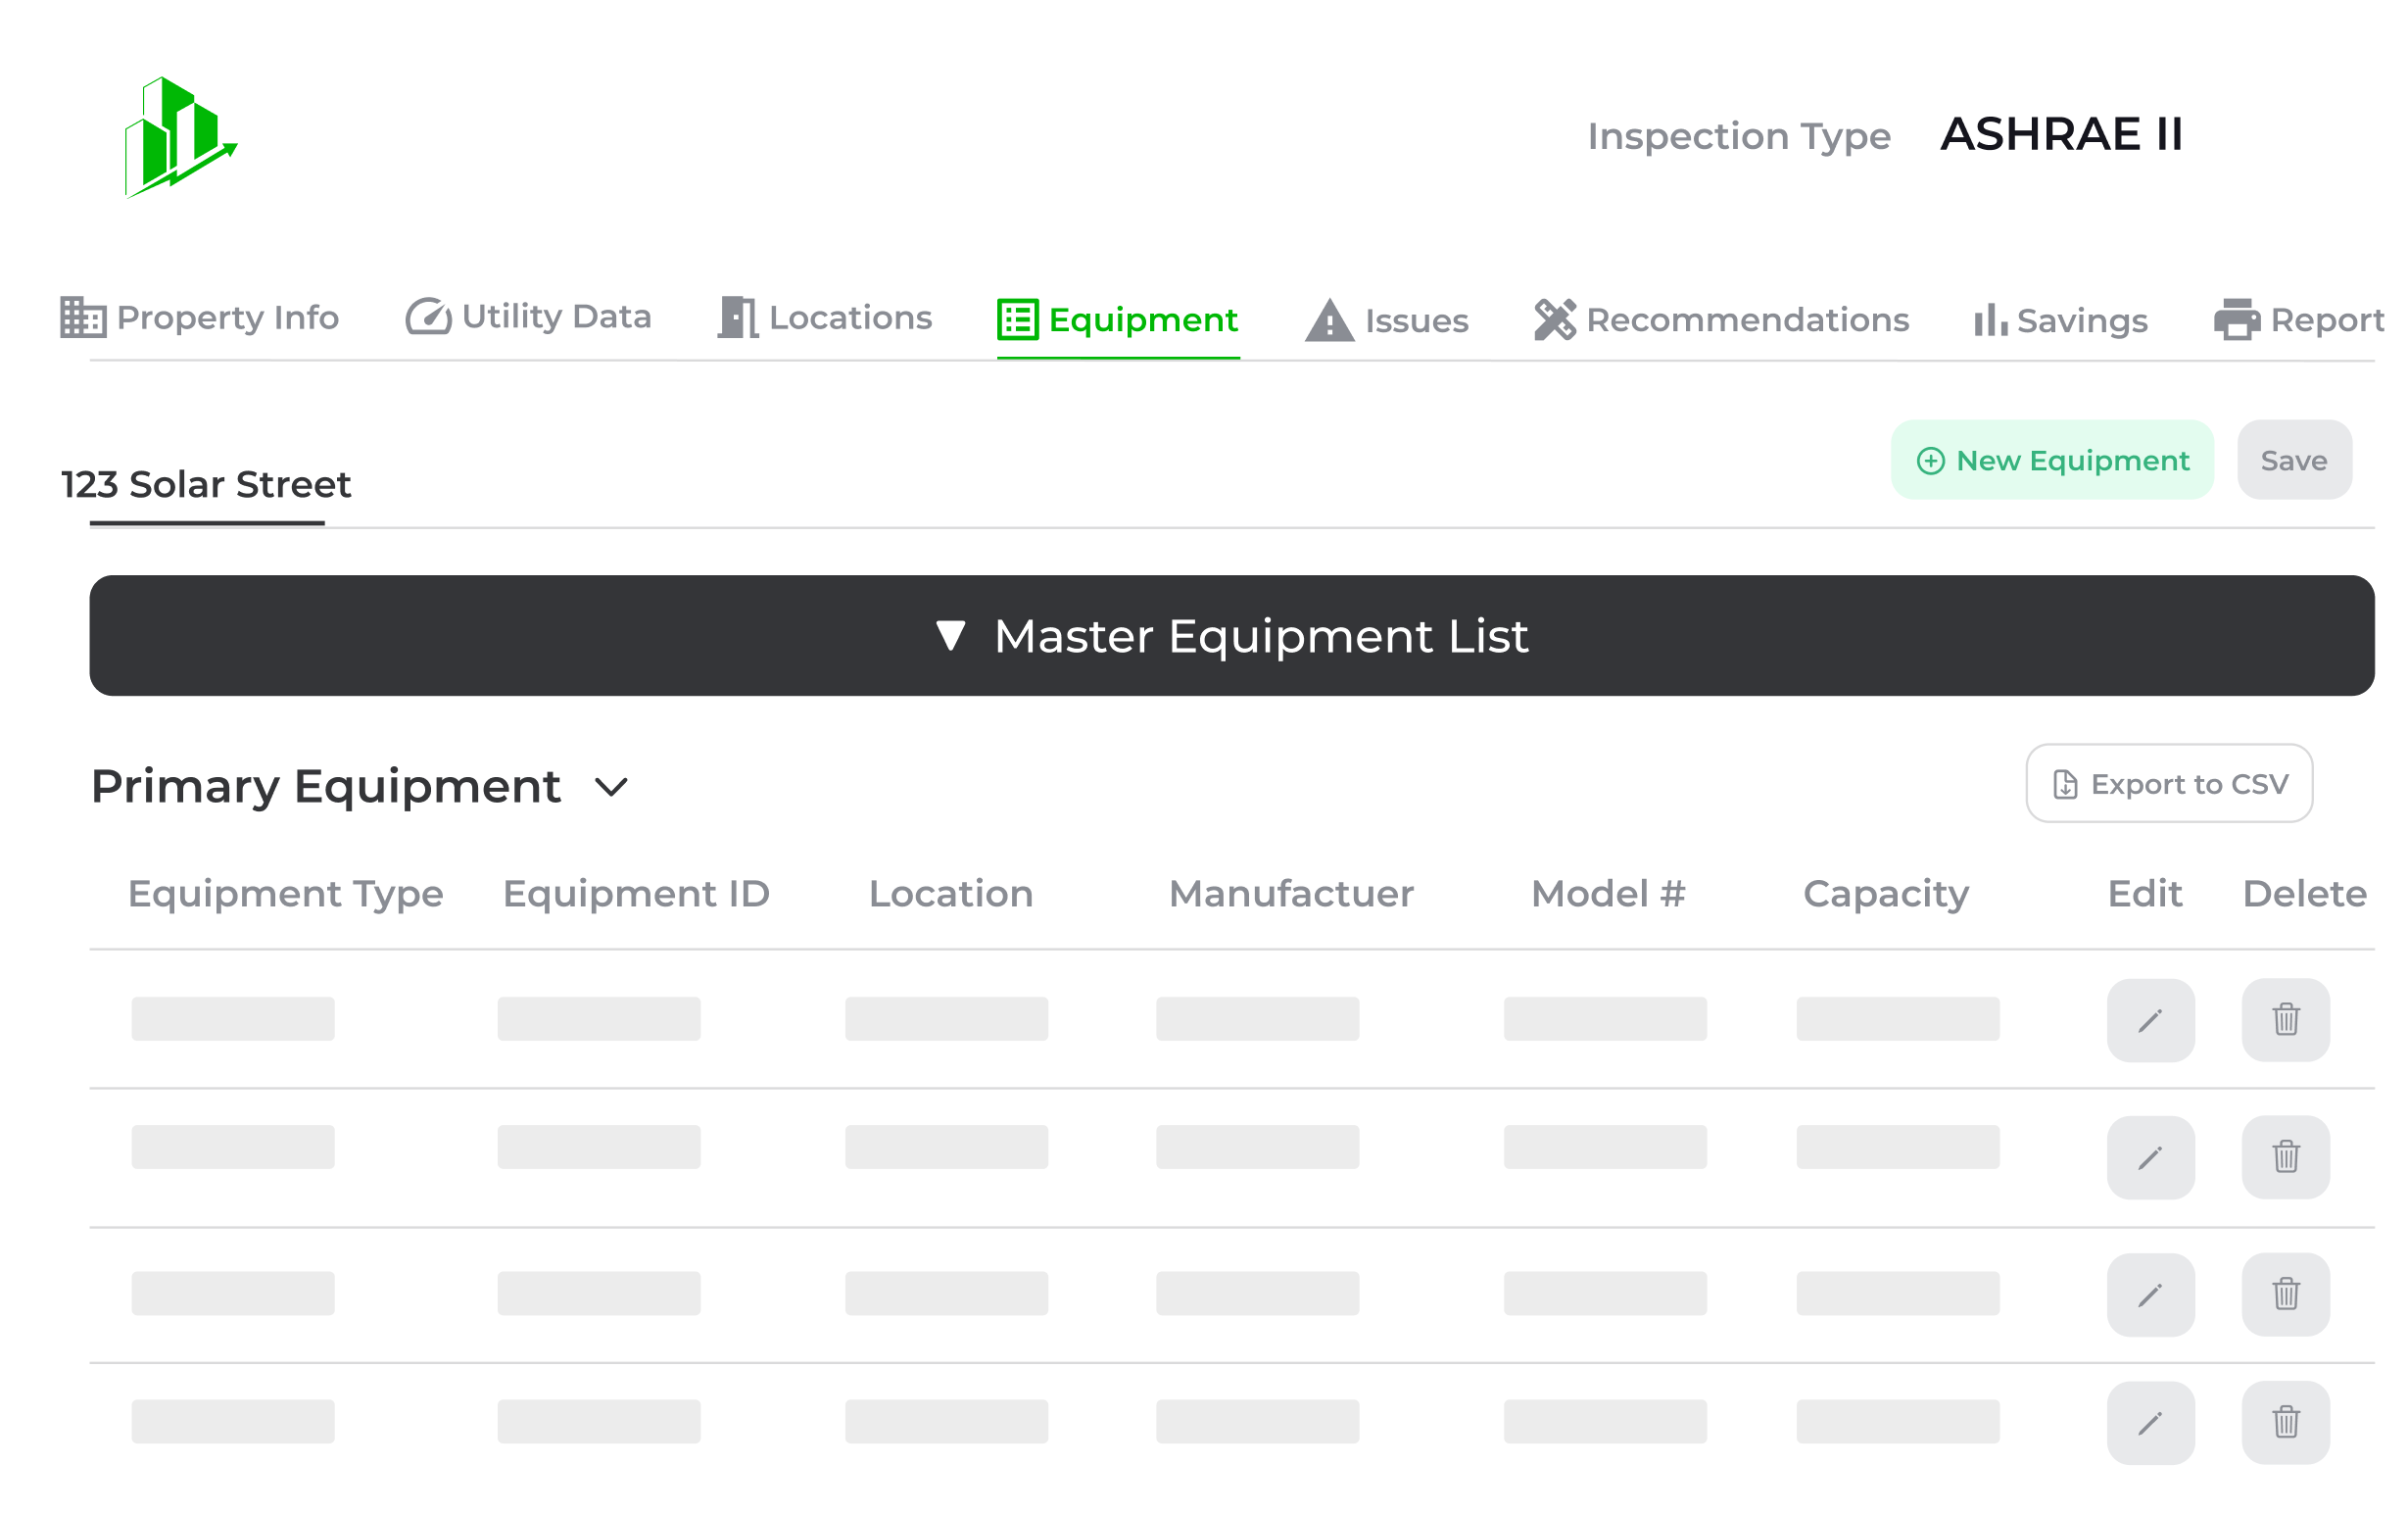
Task: Collapse the Master Equipment List bar
Action: pos(1231,636)
